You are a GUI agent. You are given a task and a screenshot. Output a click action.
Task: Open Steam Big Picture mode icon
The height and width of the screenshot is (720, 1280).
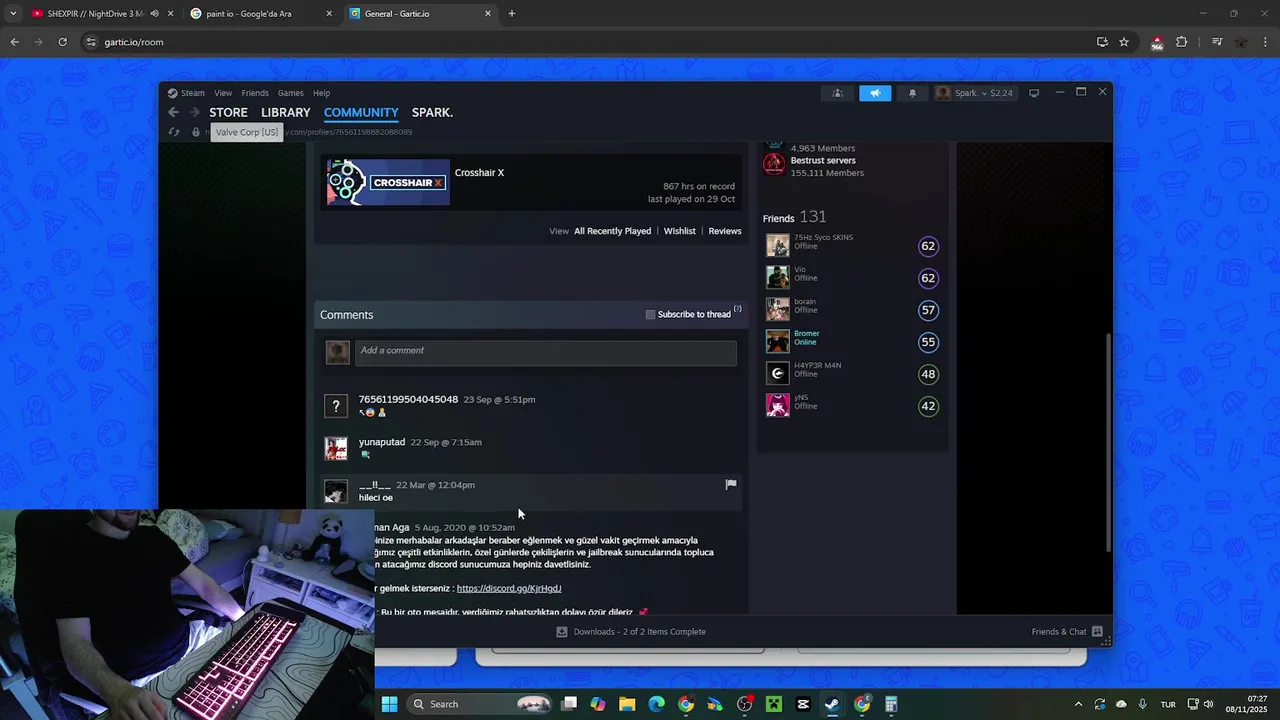click(x=1034, y=93)
